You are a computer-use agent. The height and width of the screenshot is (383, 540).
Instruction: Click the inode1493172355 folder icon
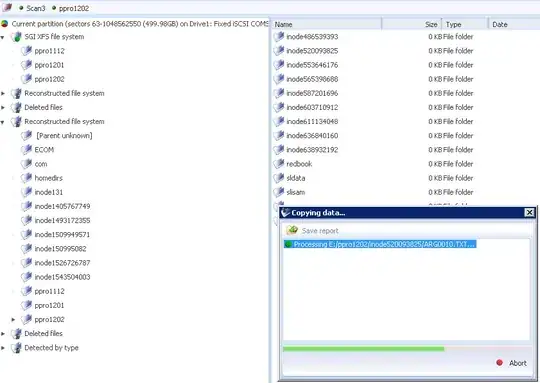[26, 220]
